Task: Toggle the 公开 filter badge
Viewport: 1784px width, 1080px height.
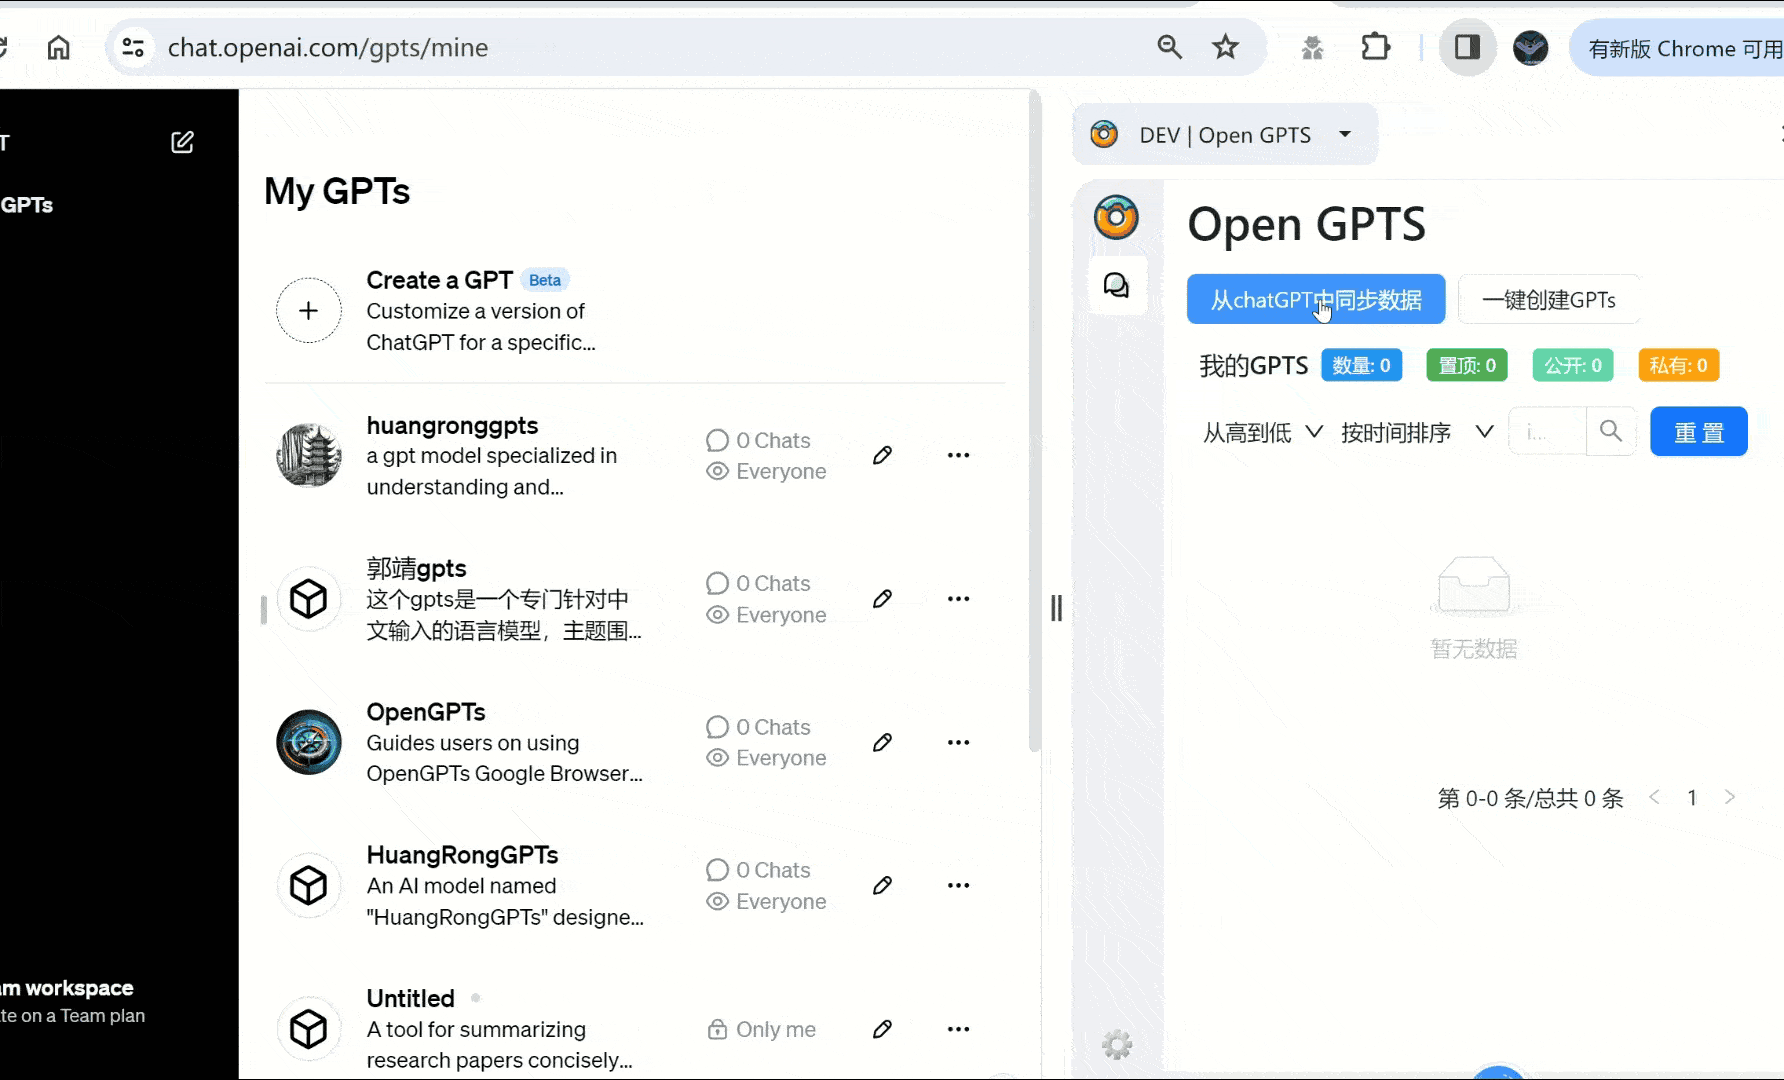Action: (1572, 365)
